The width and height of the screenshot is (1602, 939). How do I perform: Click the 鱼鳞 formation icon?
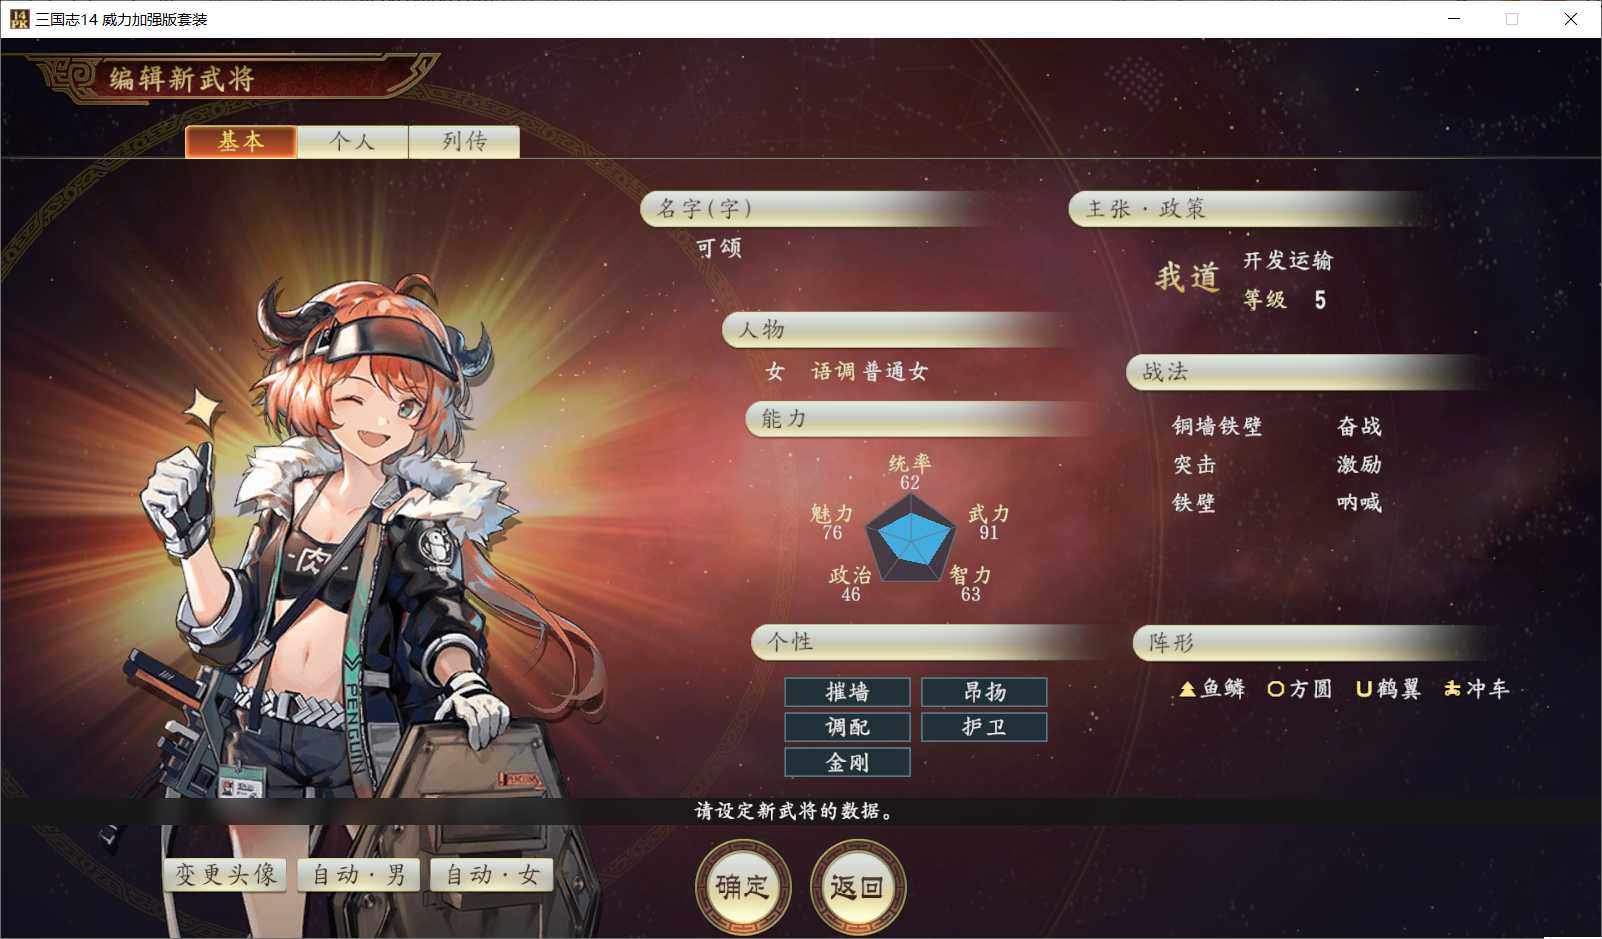(1187, 689)
